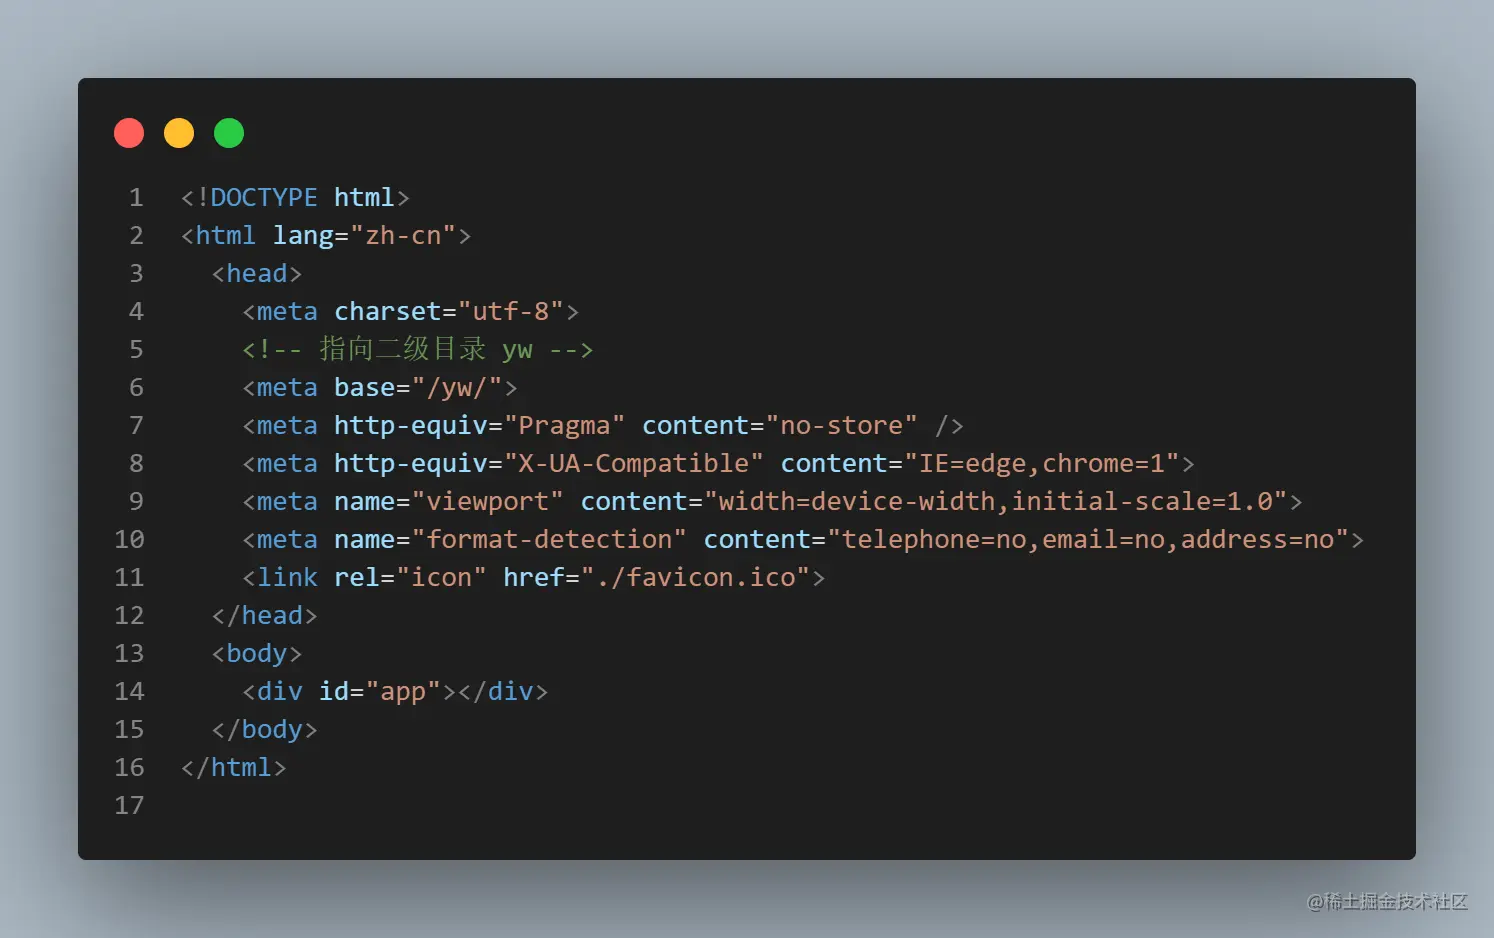1494x938 pixels.
Task: Click line number 17 in gutter
Action: point(129,806)
